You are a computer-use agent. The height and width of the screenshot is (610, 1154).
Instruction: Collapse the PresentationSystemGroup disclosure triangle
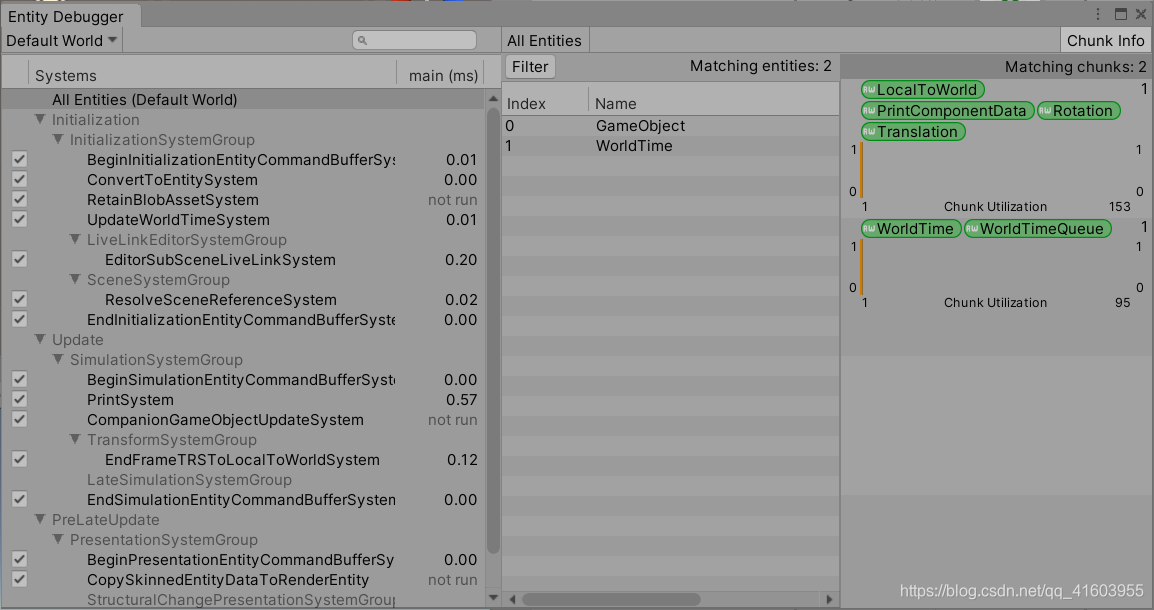[x=57, y=539]
